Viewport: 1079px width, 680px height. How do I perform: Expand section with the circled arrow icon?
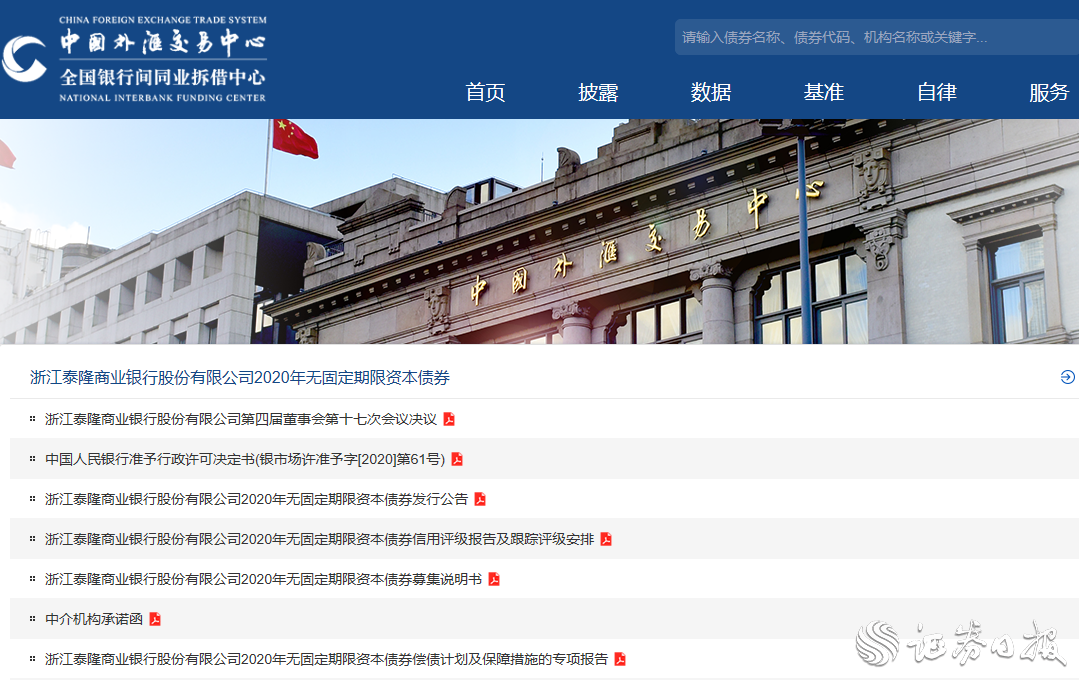(1067, 377)
